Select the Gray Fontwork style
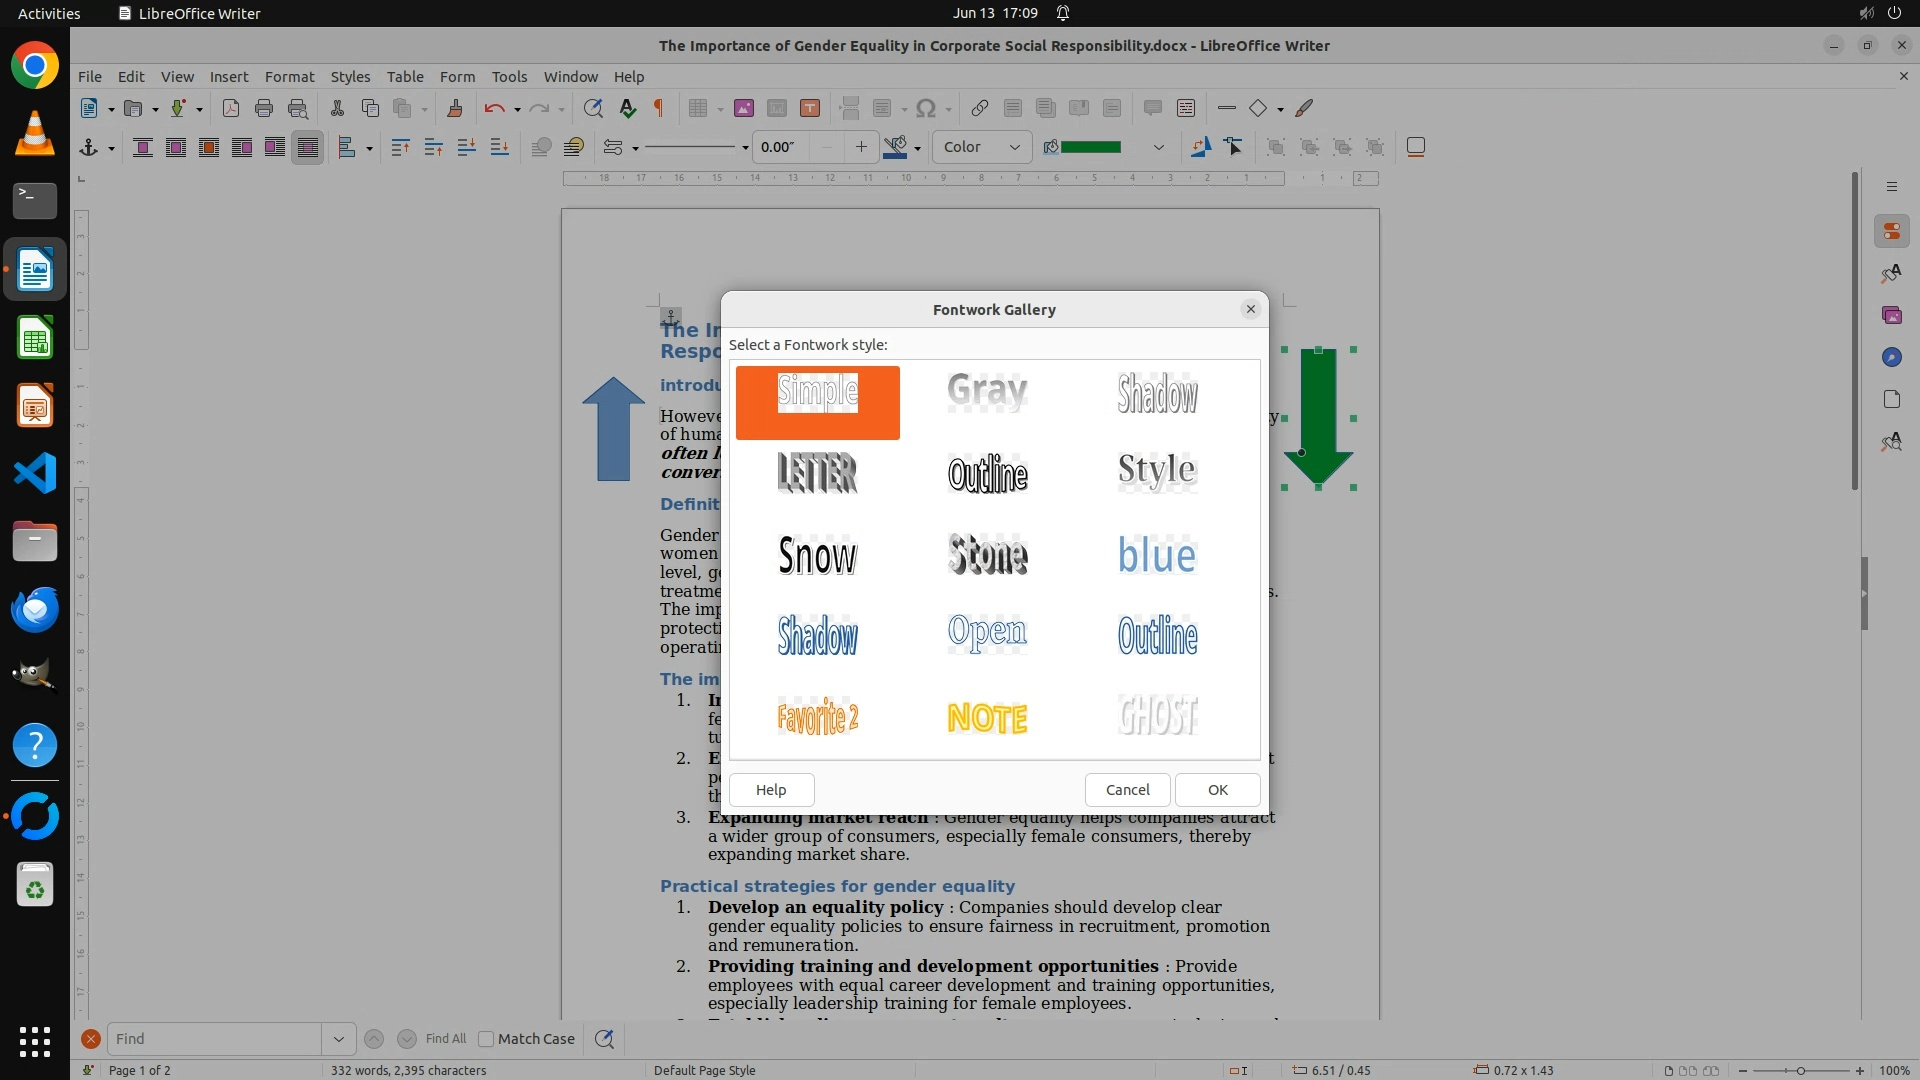1920x1080 pixels. point(987,392)
